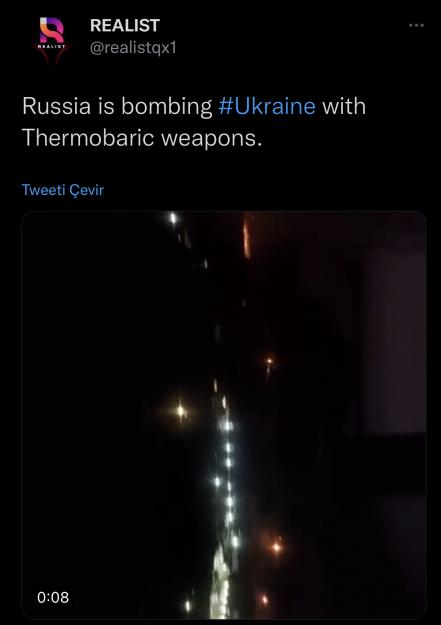Click the word 'with' after the hashtag
The width and height of the screenshot is (441, 625).
coord(344,106)
